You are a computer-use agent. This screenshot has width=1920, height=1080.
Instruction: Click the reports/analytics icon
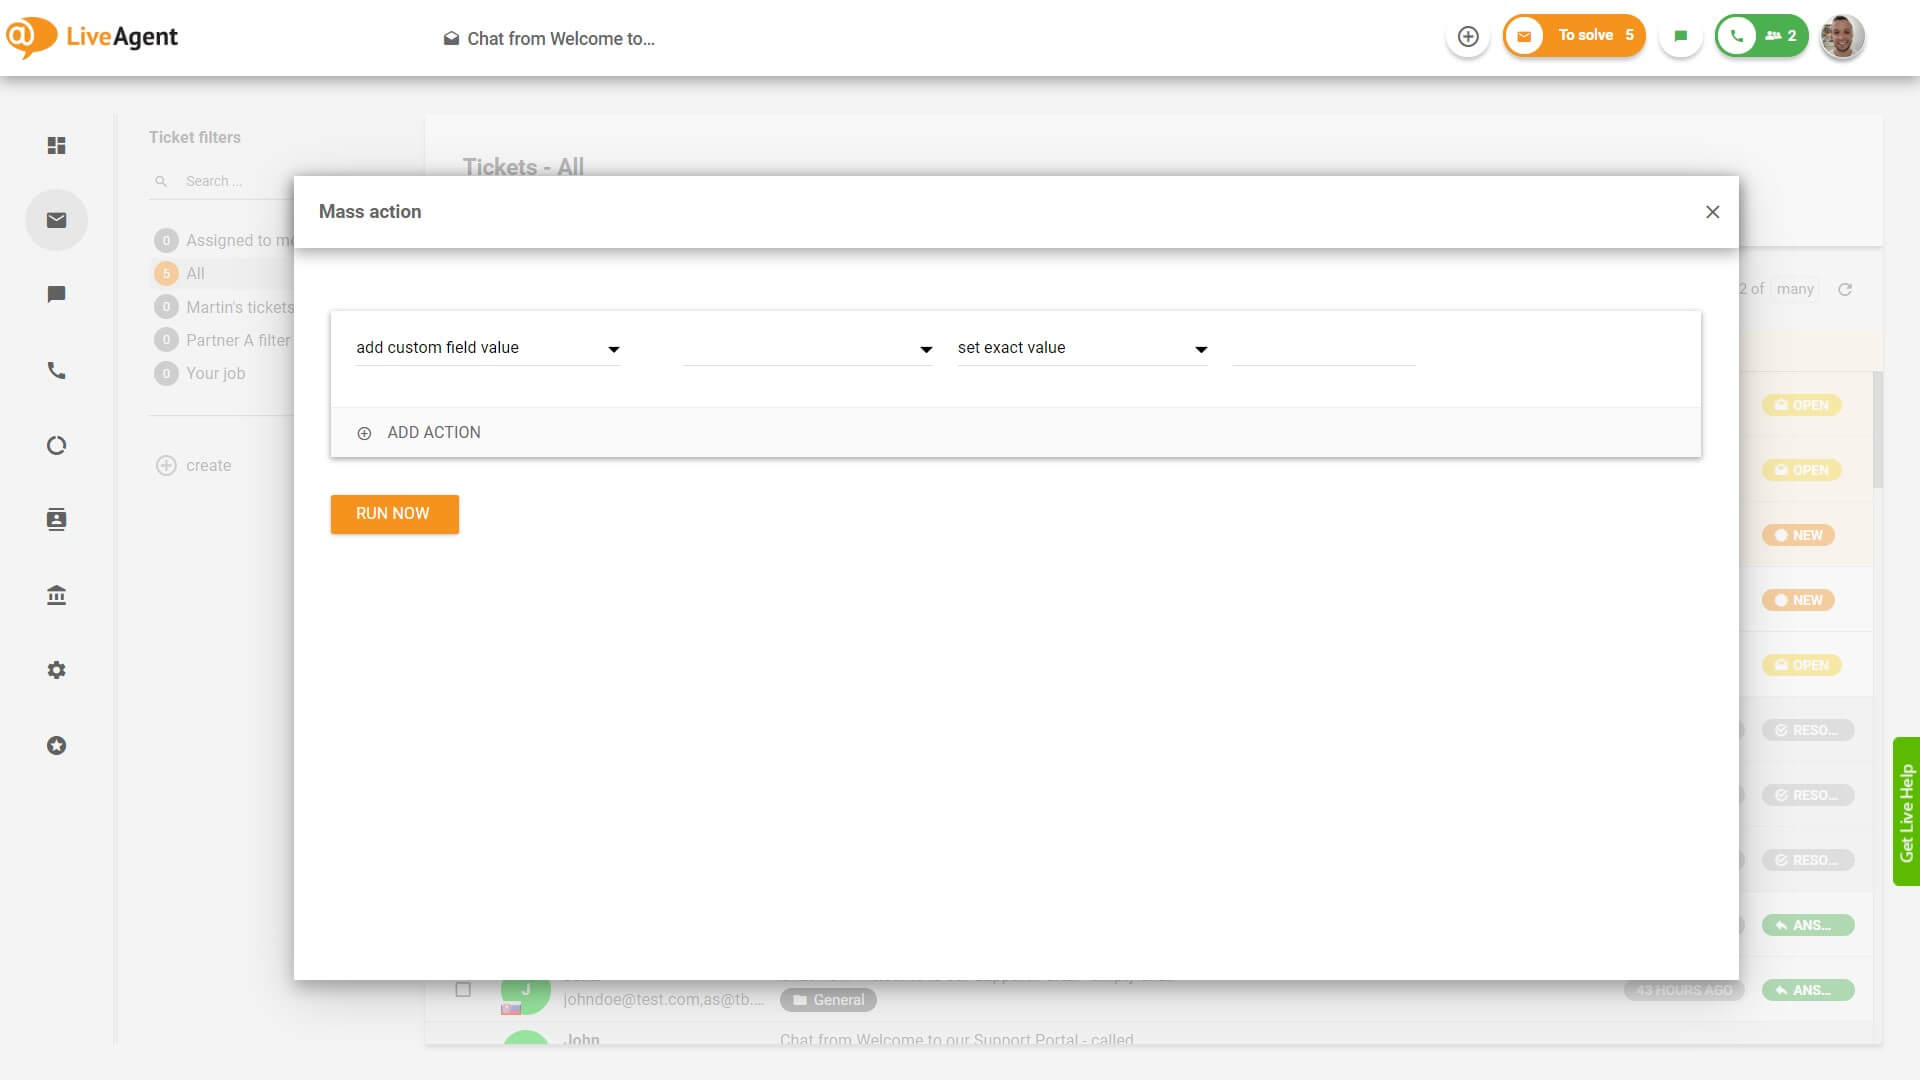point(55,446)
